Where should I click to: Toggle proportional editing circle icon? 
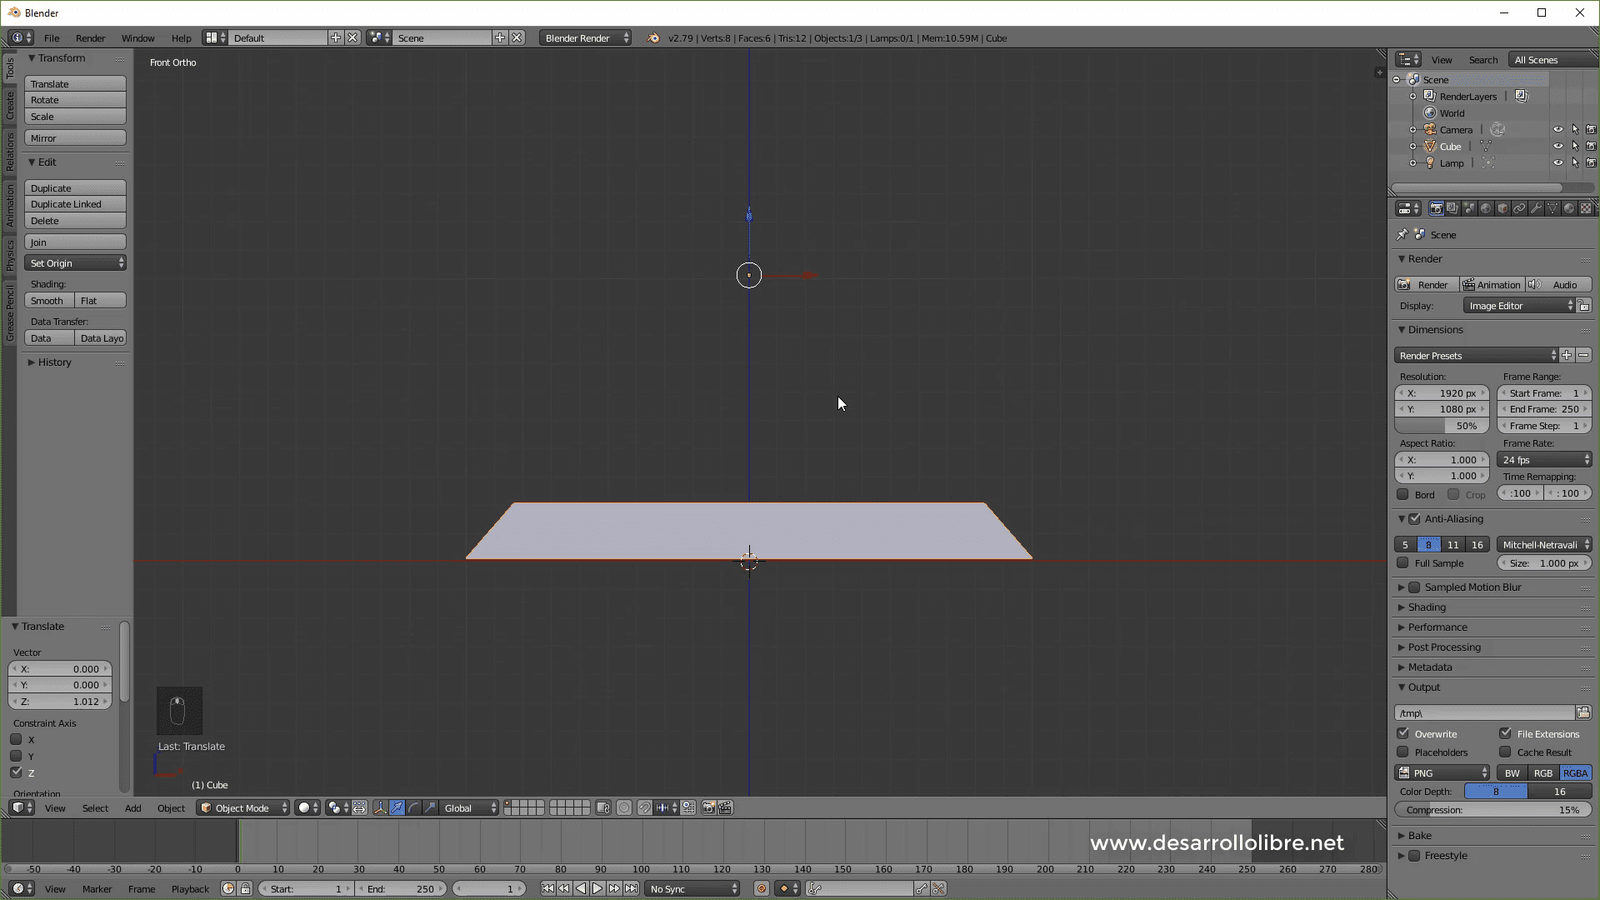[x=624, y=808]
